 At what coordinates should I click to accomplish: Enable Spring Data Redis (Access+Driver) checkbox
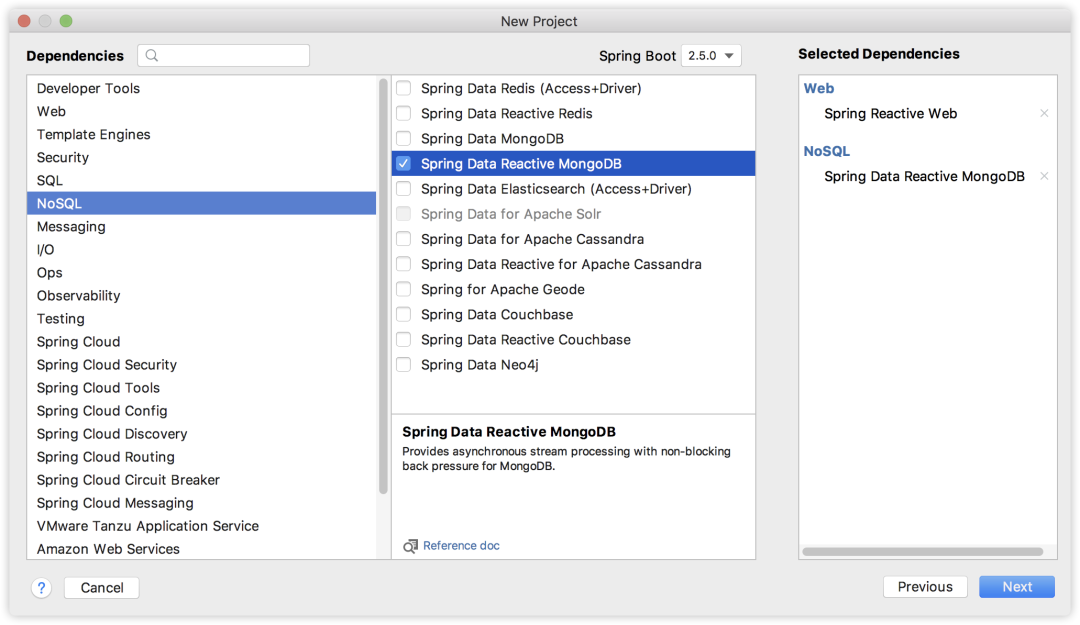coord(404,88)
